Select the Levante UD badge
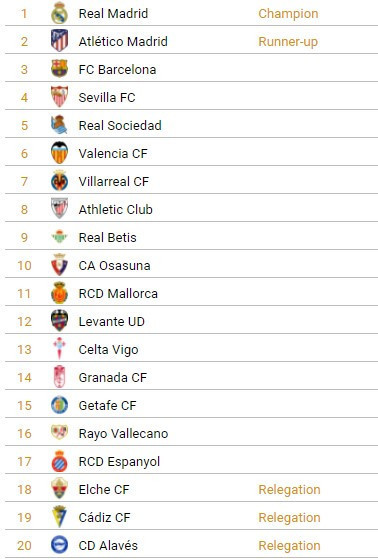Image resolution: width=378 pixels, height=559 pixels. (x=59, y=321)
